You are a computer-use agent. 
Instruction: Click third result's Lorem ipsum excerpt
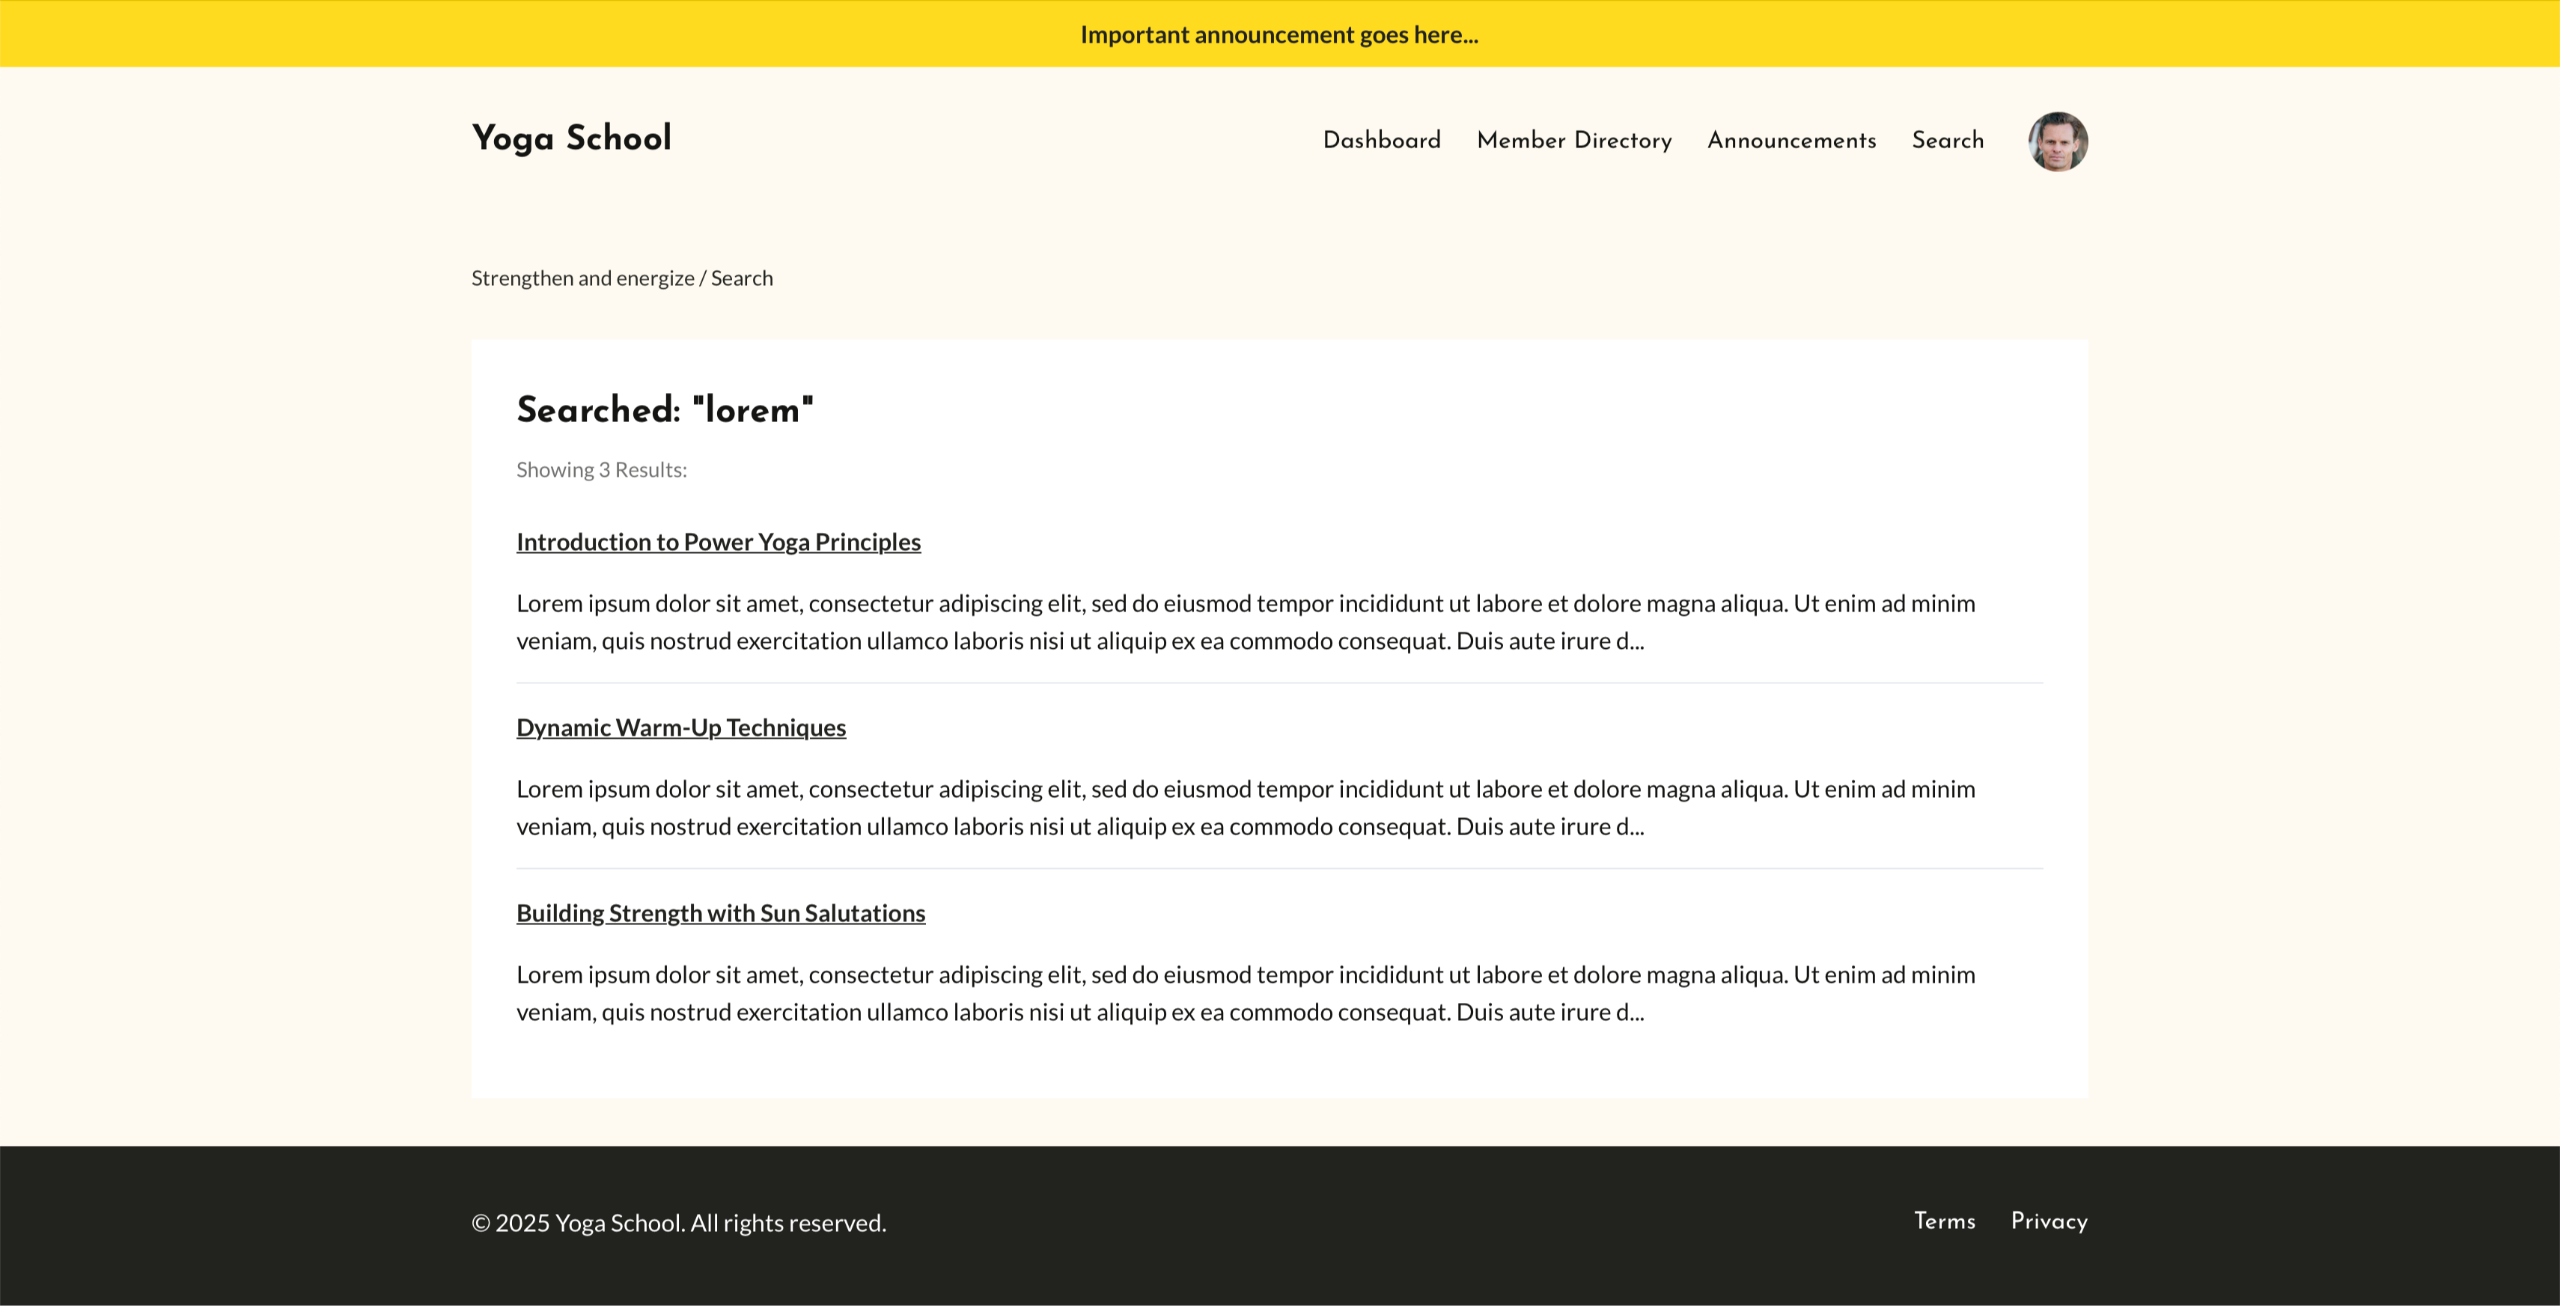tap(1245, 993)
